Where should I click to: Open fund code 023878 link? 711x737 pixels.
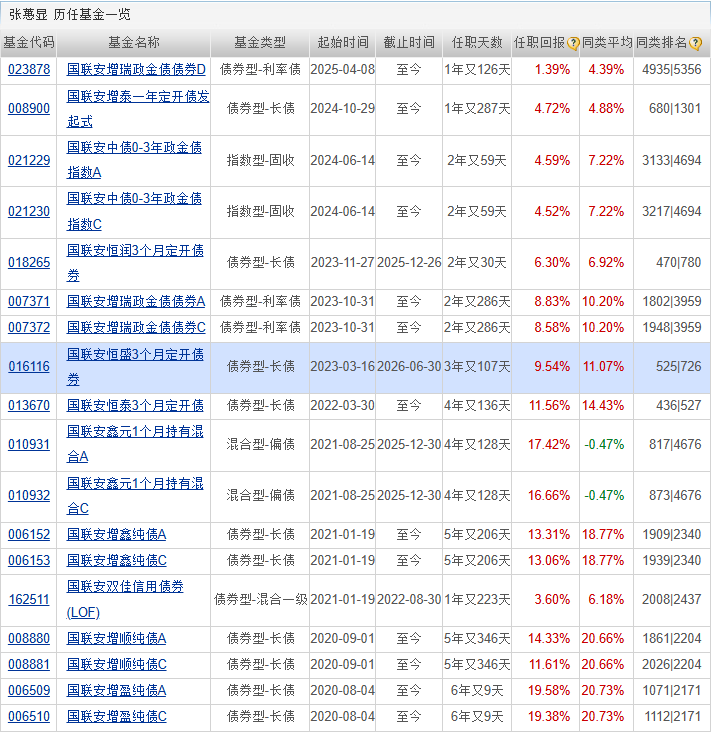pyautogui.click(x=29, y=70)
